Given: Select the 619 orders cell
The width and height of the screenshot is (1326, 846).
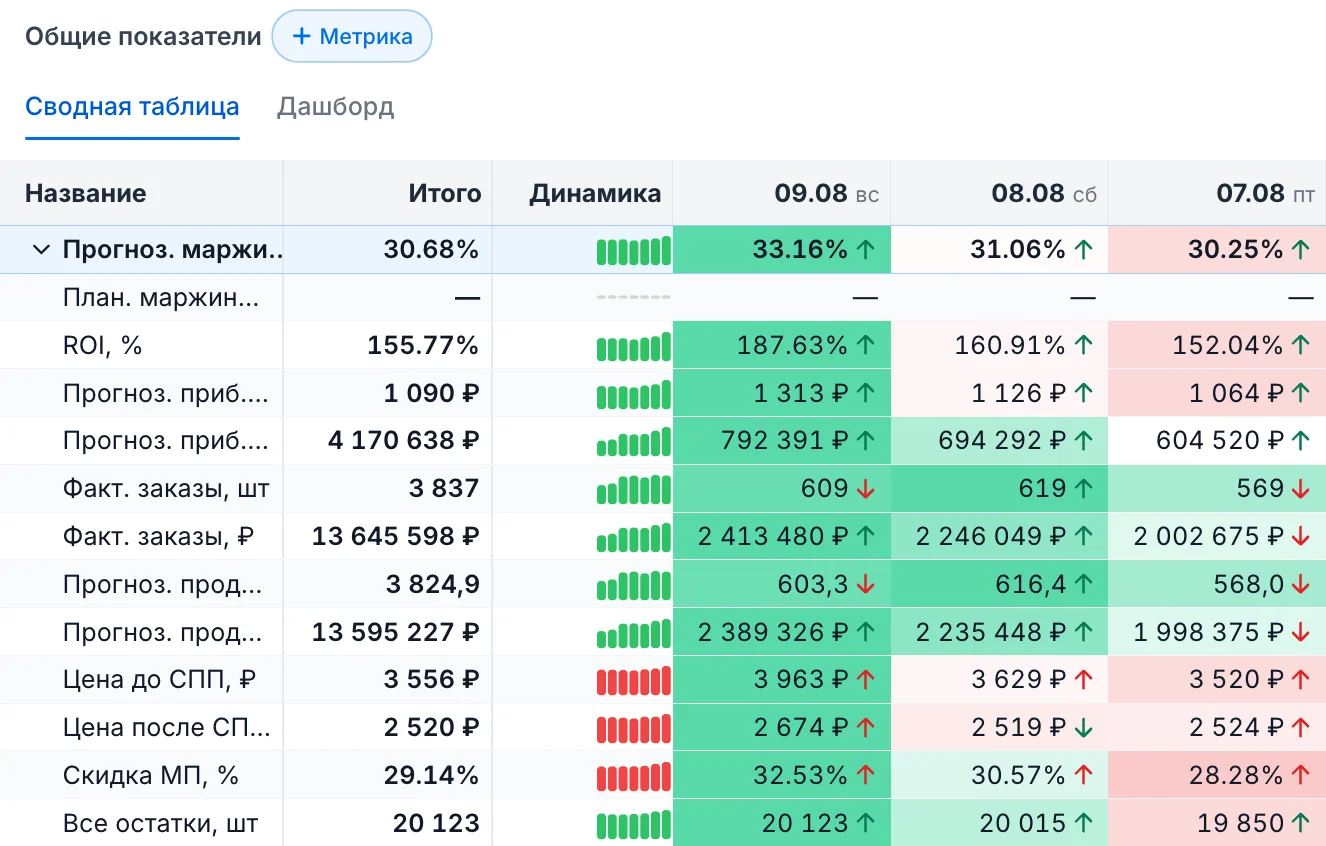Looking at the screenshot, I should [1000, 489].
